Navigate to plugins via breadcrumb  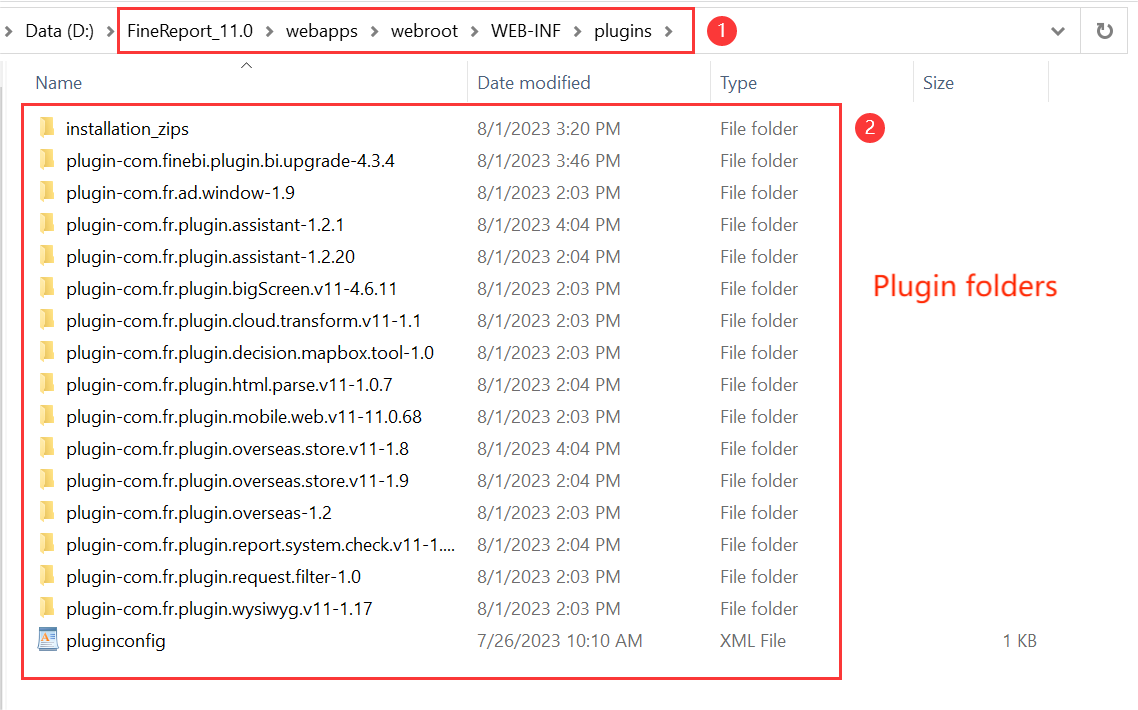(622, 30)
